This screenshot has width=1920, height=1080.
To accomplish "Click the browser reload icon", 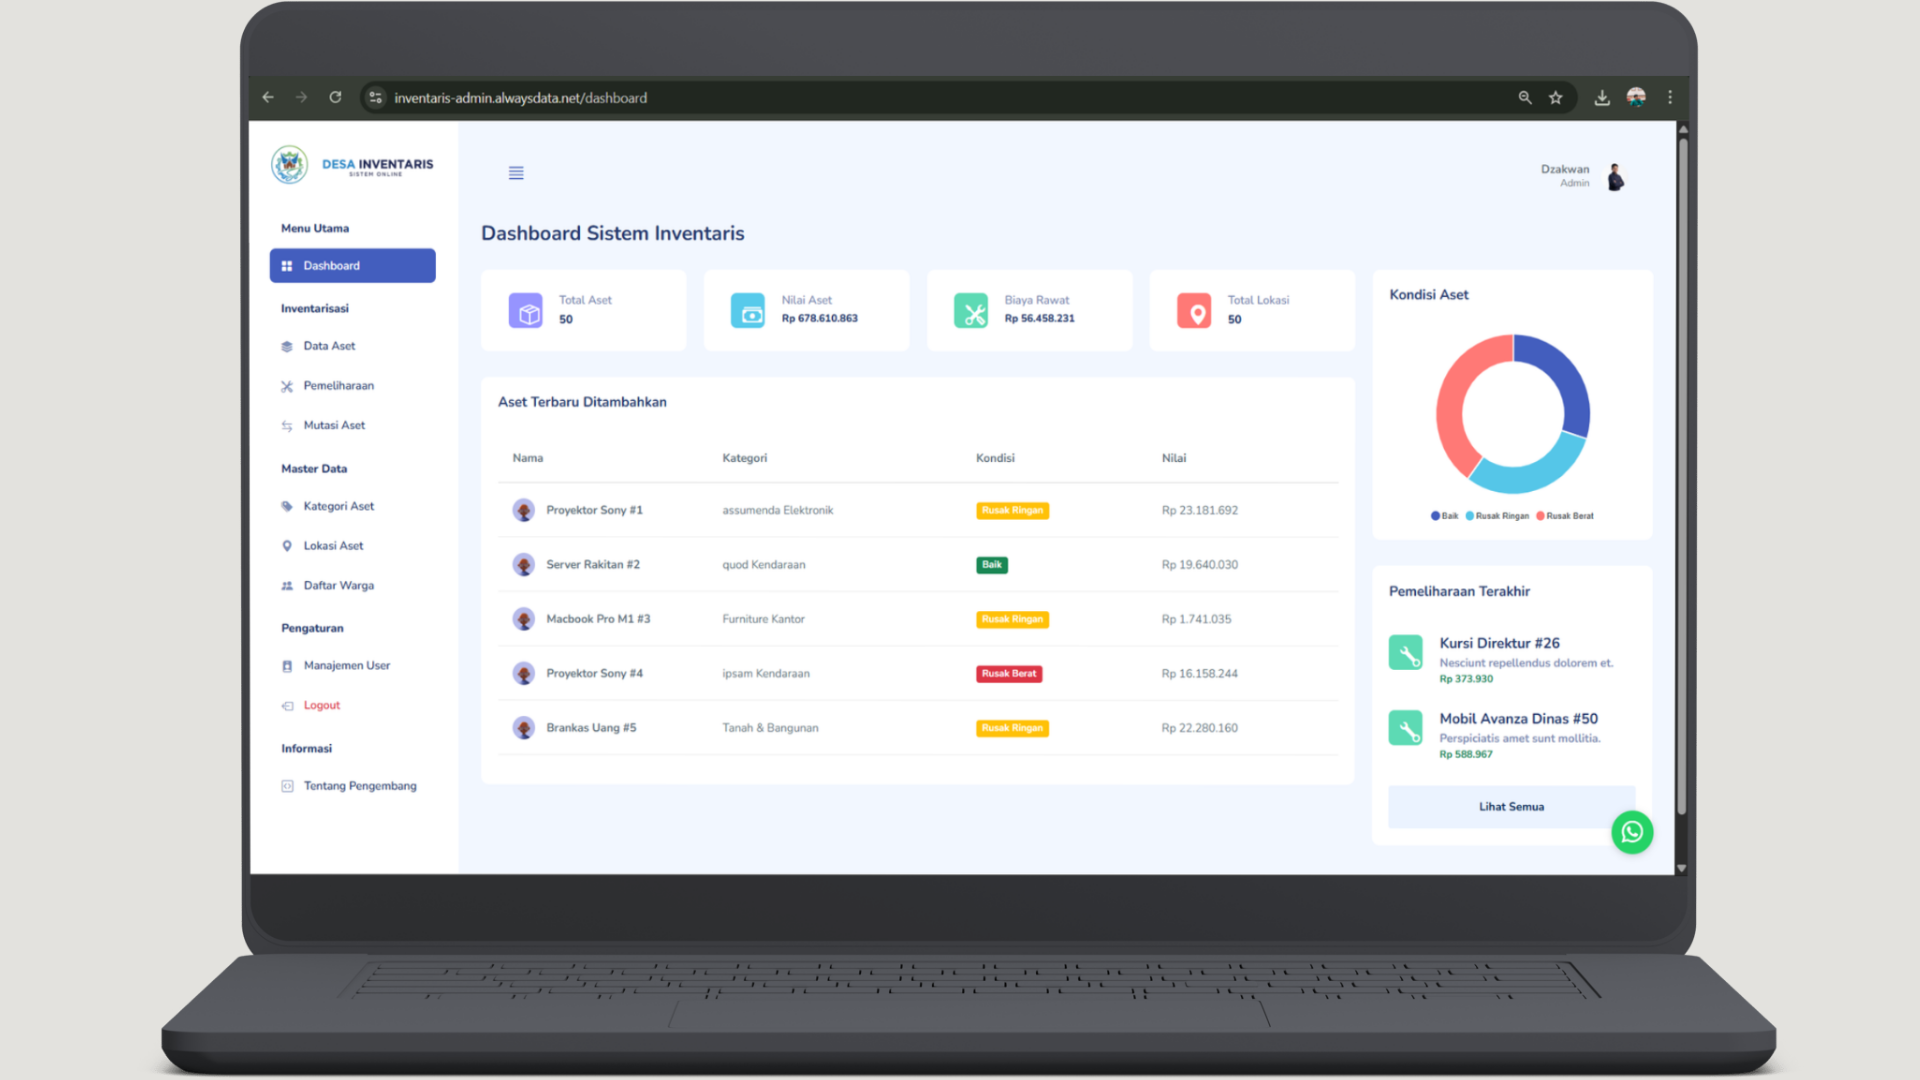I will point(335,97).
